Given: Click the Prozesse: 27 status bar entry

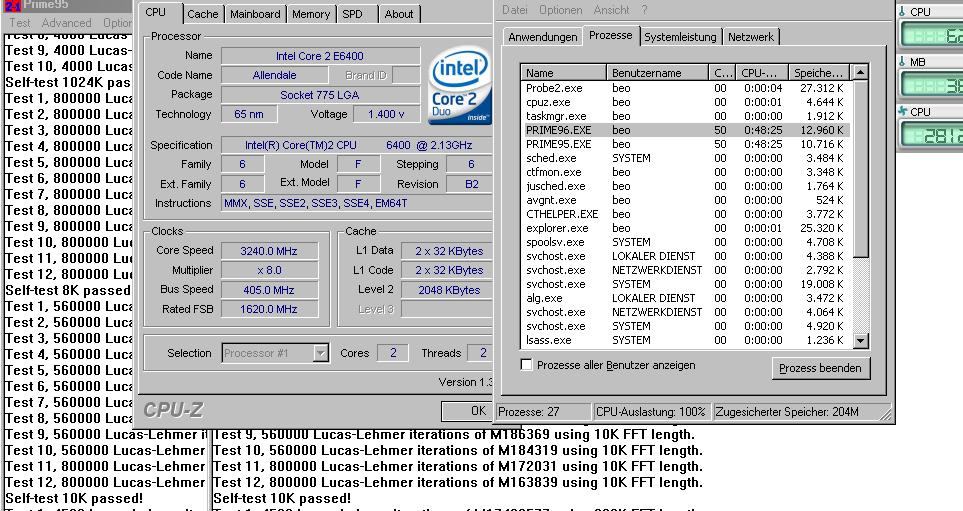Looking at the screenshot, I should (x=543, y=412).
